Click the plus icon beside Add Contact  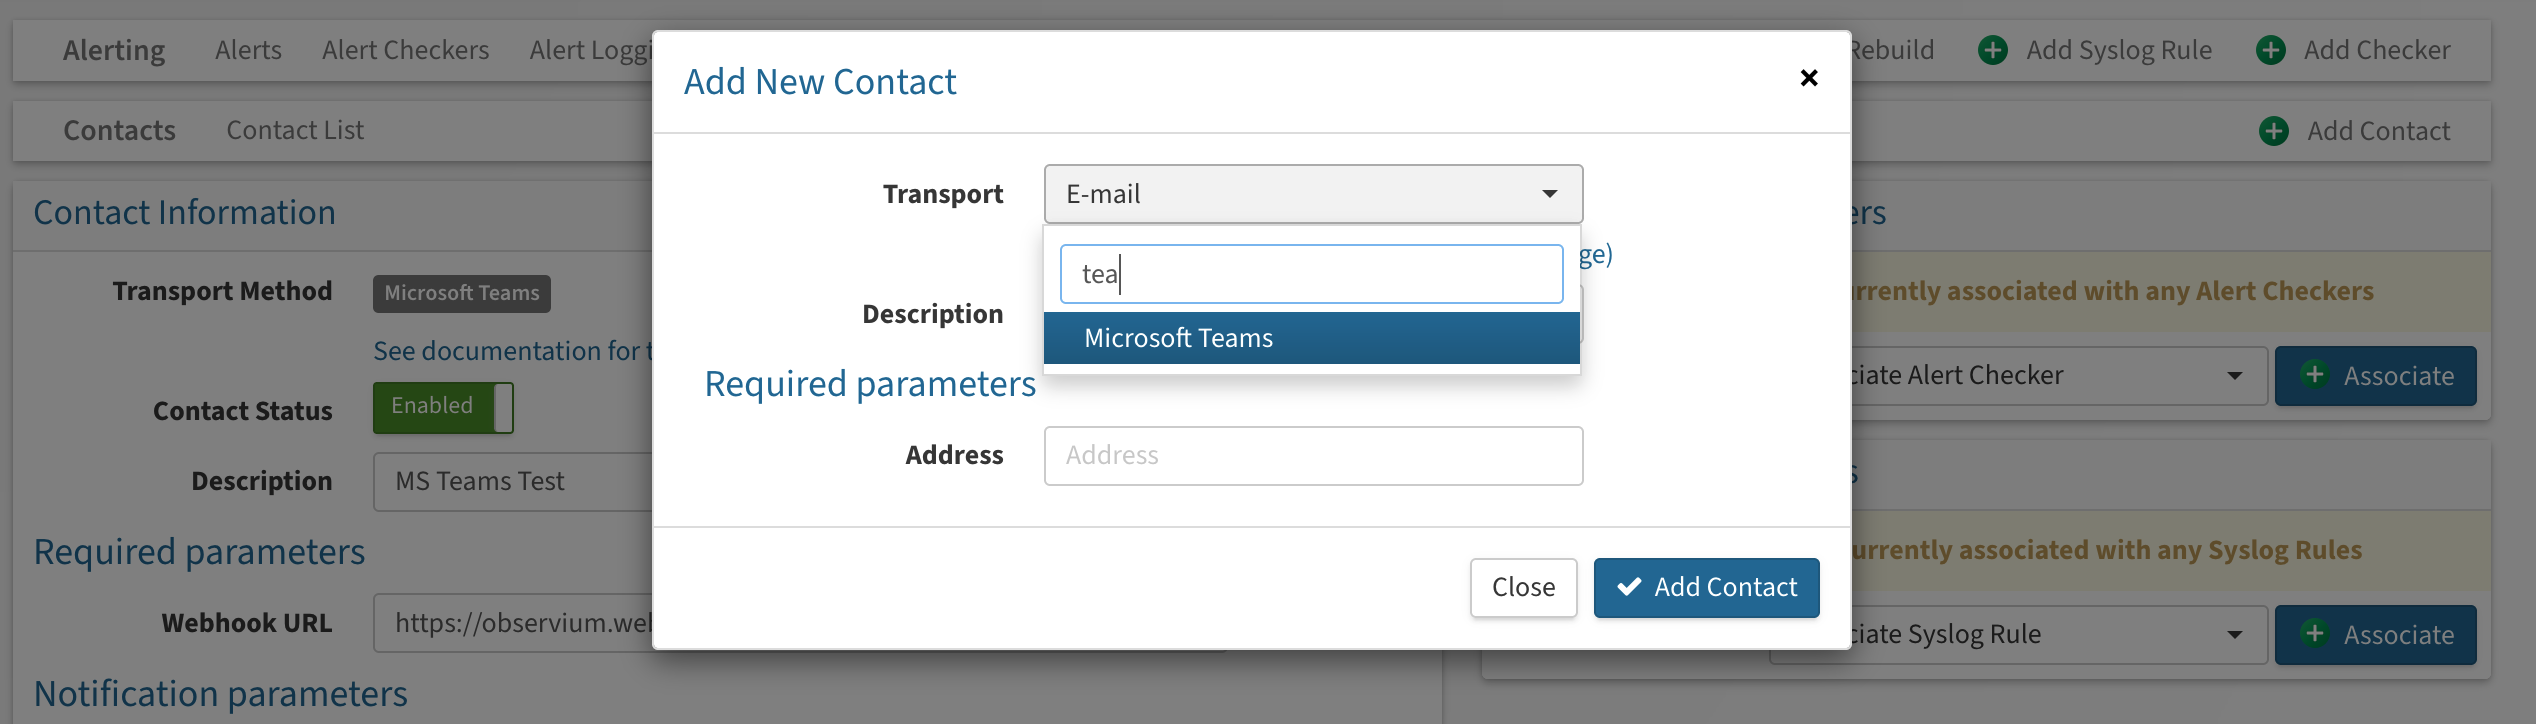click(x=2274, y=131)
